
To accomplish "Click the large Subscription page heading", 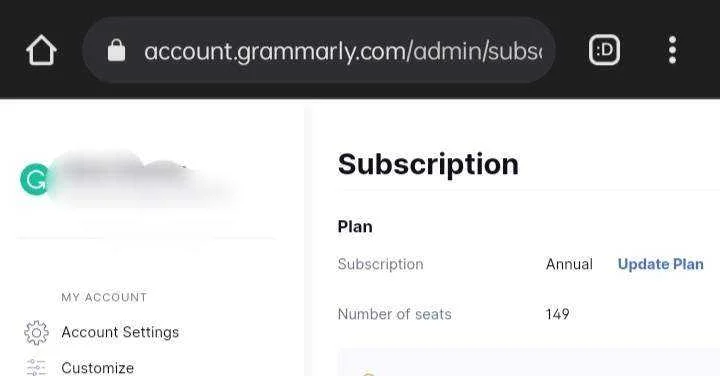I will pyautogui.click(x=428, y=164).
